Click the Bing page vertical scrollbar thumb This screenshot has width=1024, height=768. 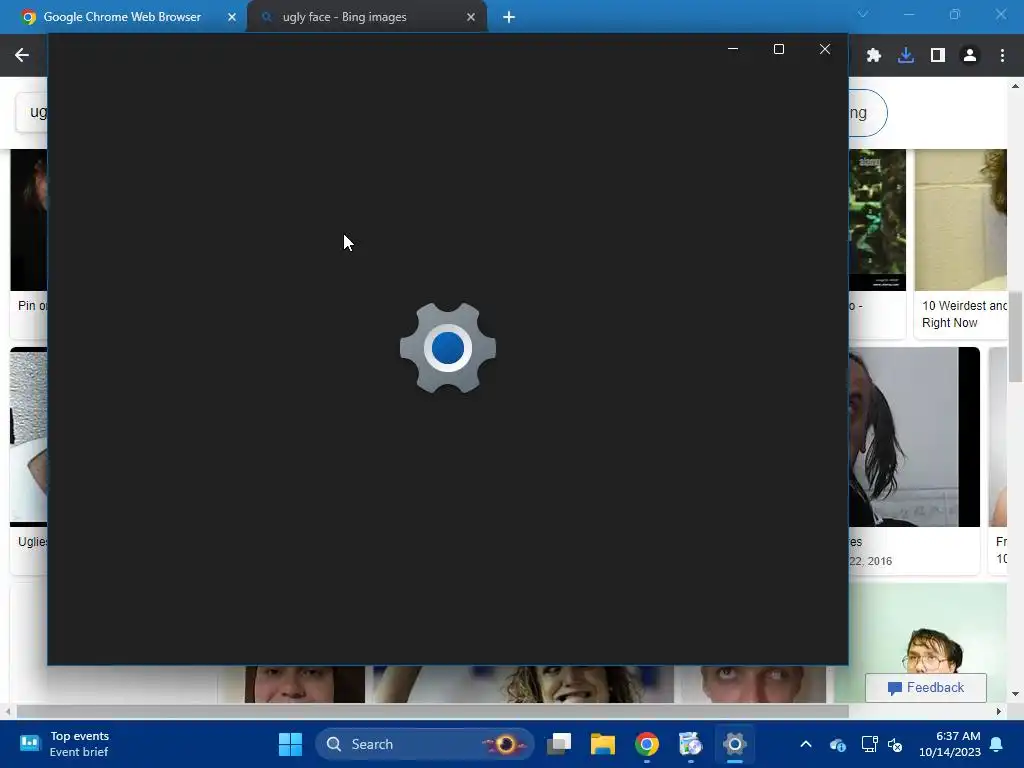1016,337
